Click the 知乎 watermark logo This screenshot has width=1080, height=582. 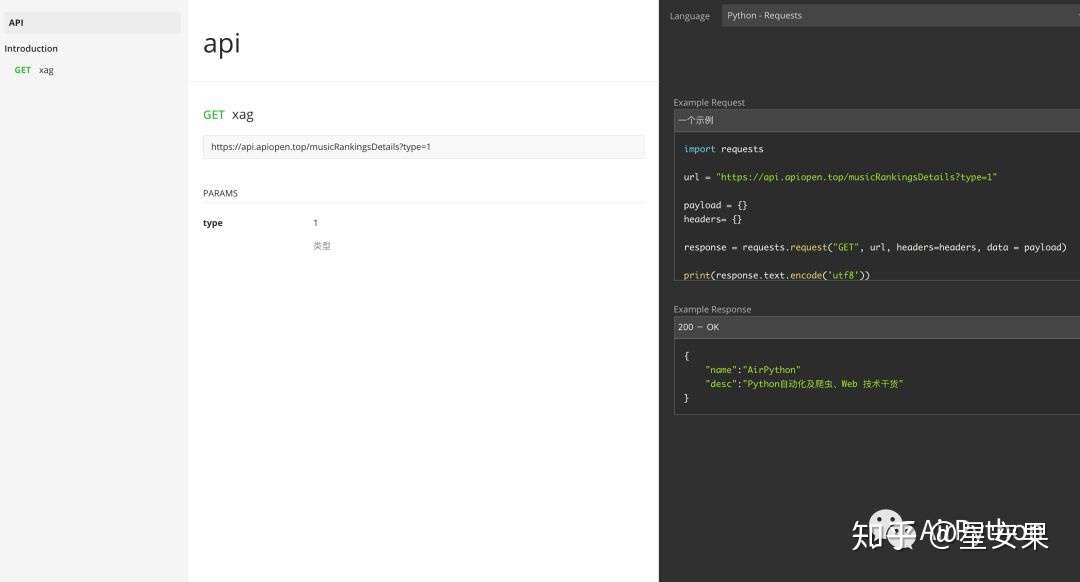(x=882, y=532)
